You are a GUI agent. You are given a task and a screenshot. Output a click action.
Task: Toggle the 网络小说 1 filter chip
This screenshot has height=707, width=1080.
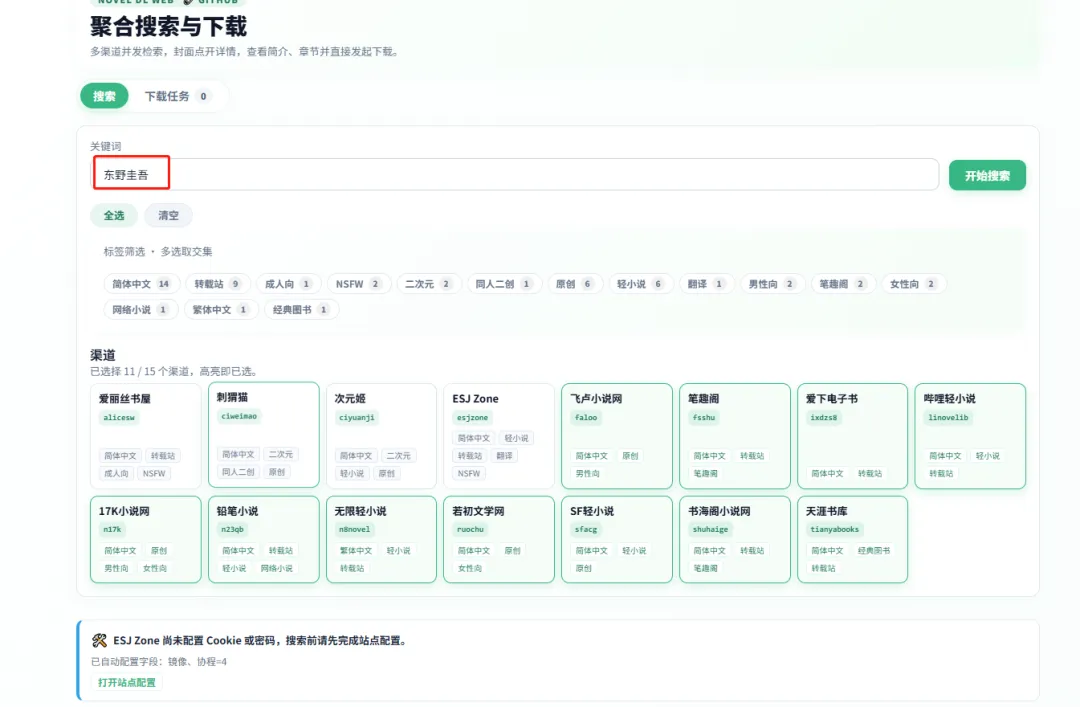(x=141, y=309)
